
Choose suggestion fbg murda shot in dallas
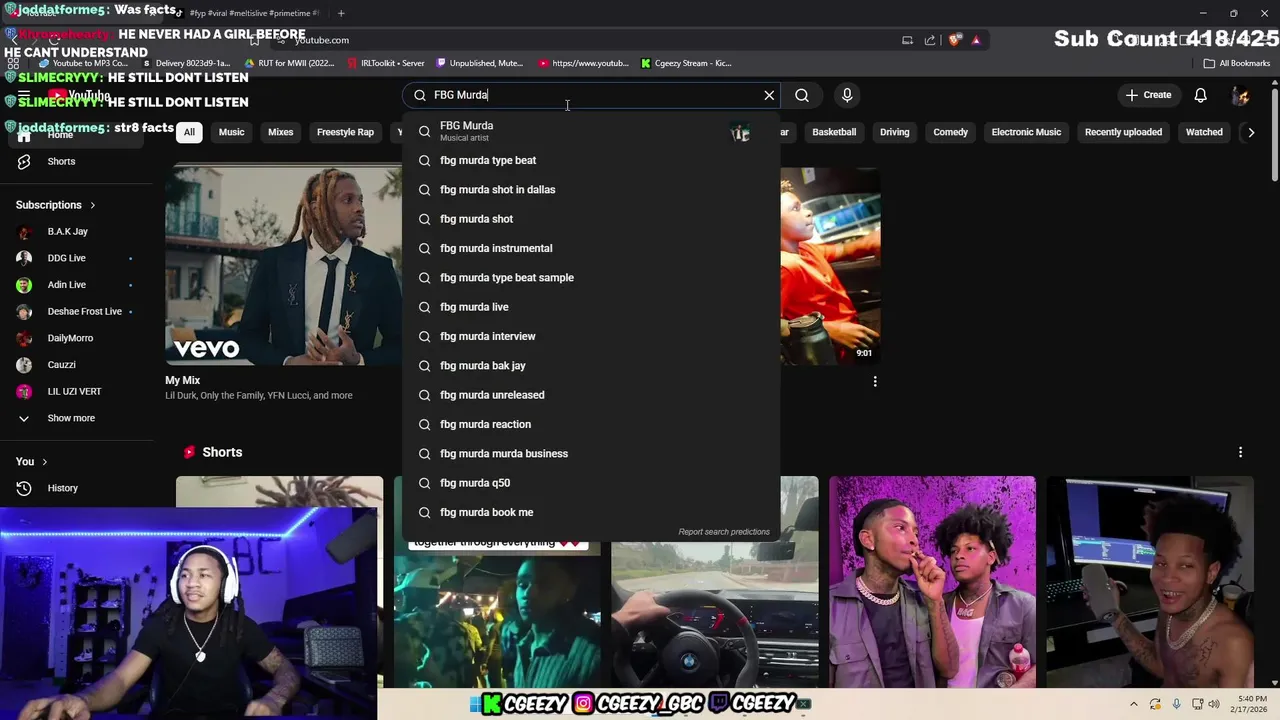tap(591, 190)
